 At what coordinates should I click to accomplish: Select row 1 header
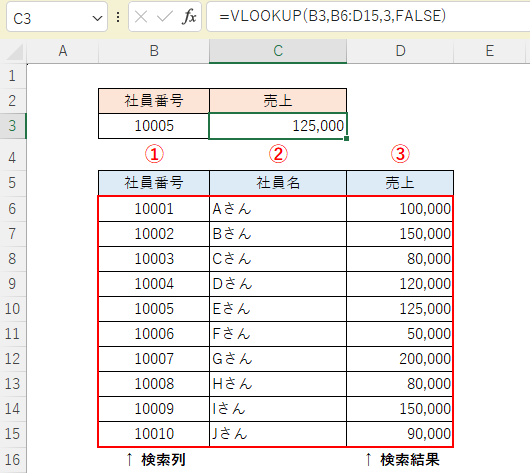[13, 76]
